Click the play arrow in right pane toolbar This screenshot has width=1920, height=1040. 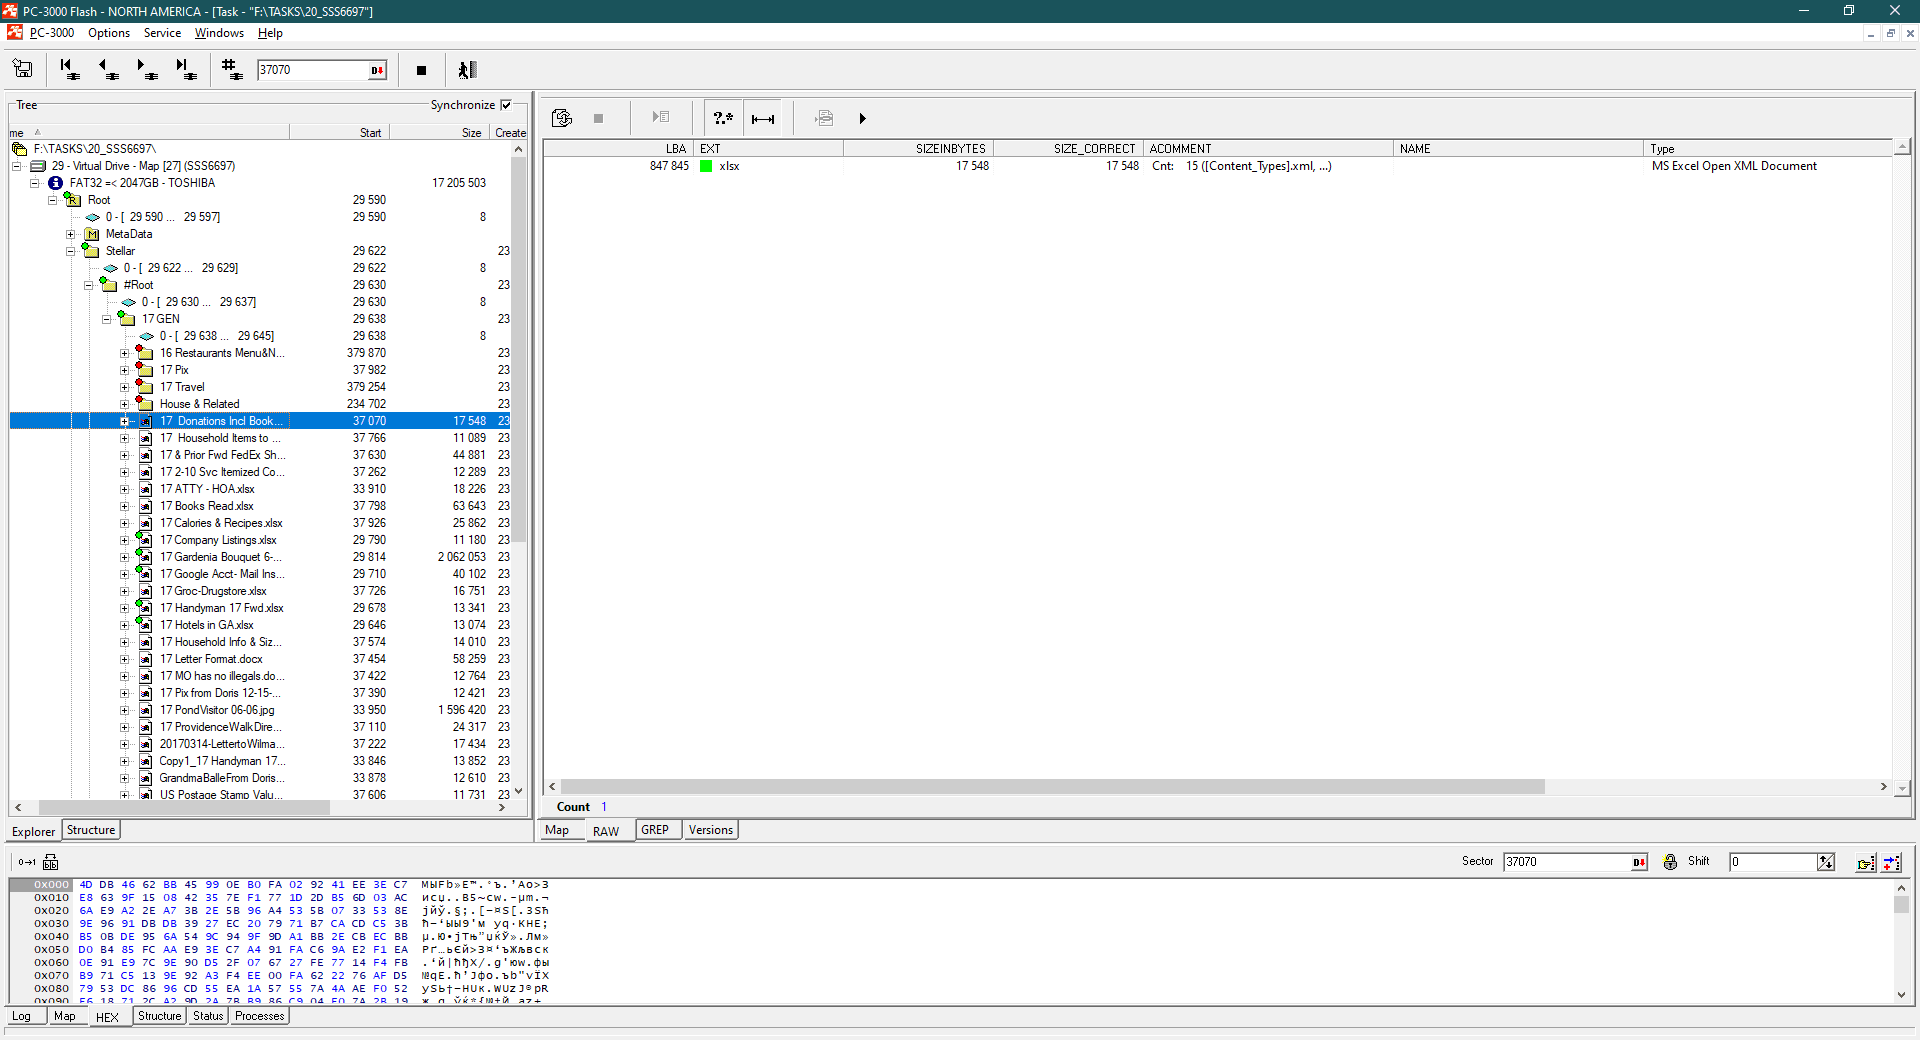(x=862, y=118)
